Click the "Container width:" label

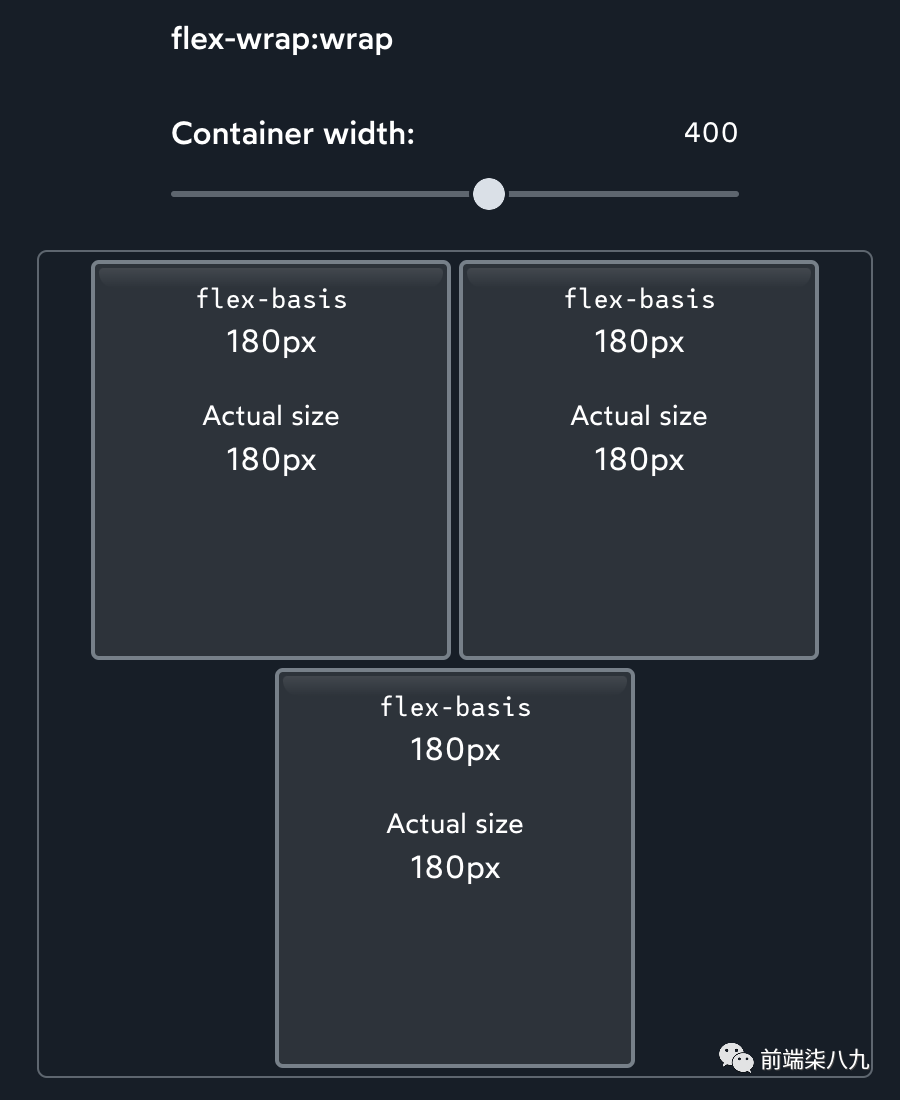(x=293, y=133)
